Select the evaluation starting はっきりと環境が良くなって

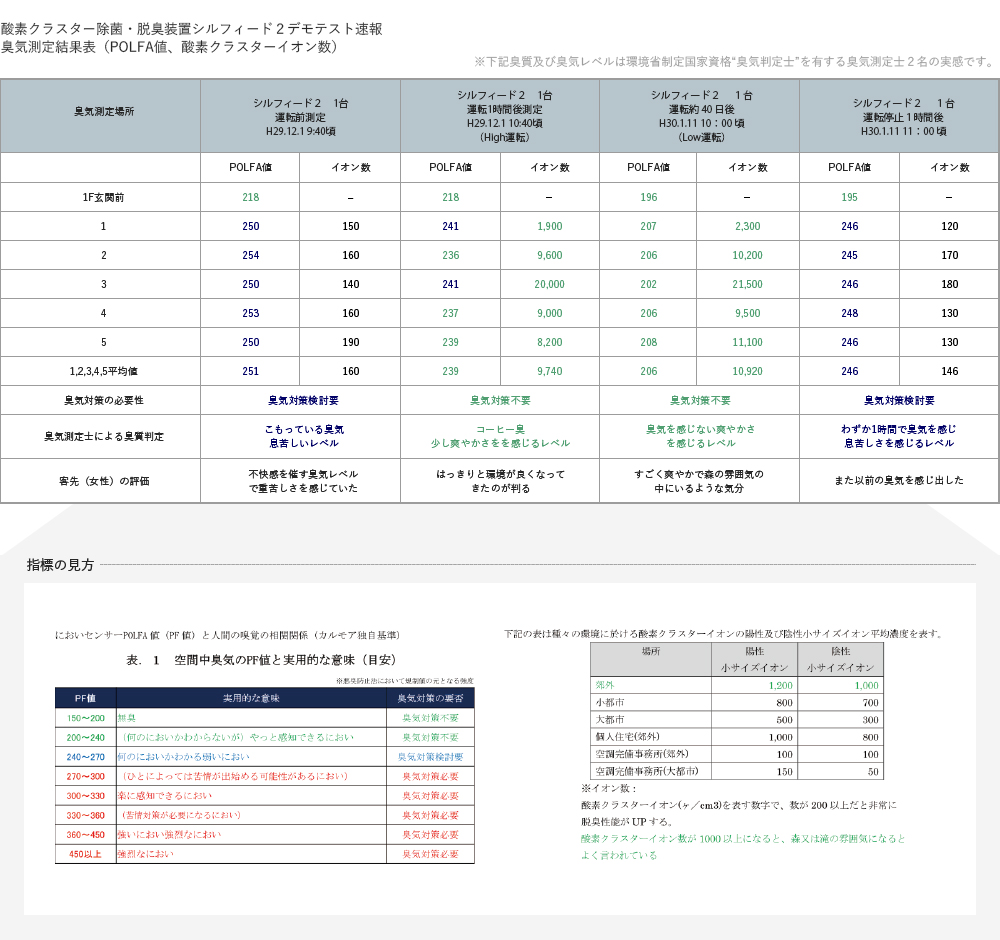coord(501,481)
